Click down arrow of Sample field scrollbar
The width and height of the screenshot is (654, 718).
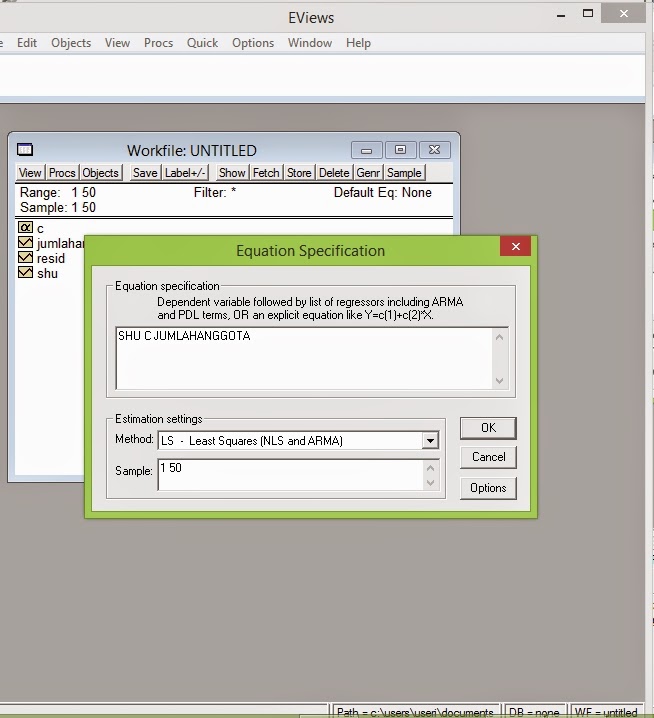(430, 483)
